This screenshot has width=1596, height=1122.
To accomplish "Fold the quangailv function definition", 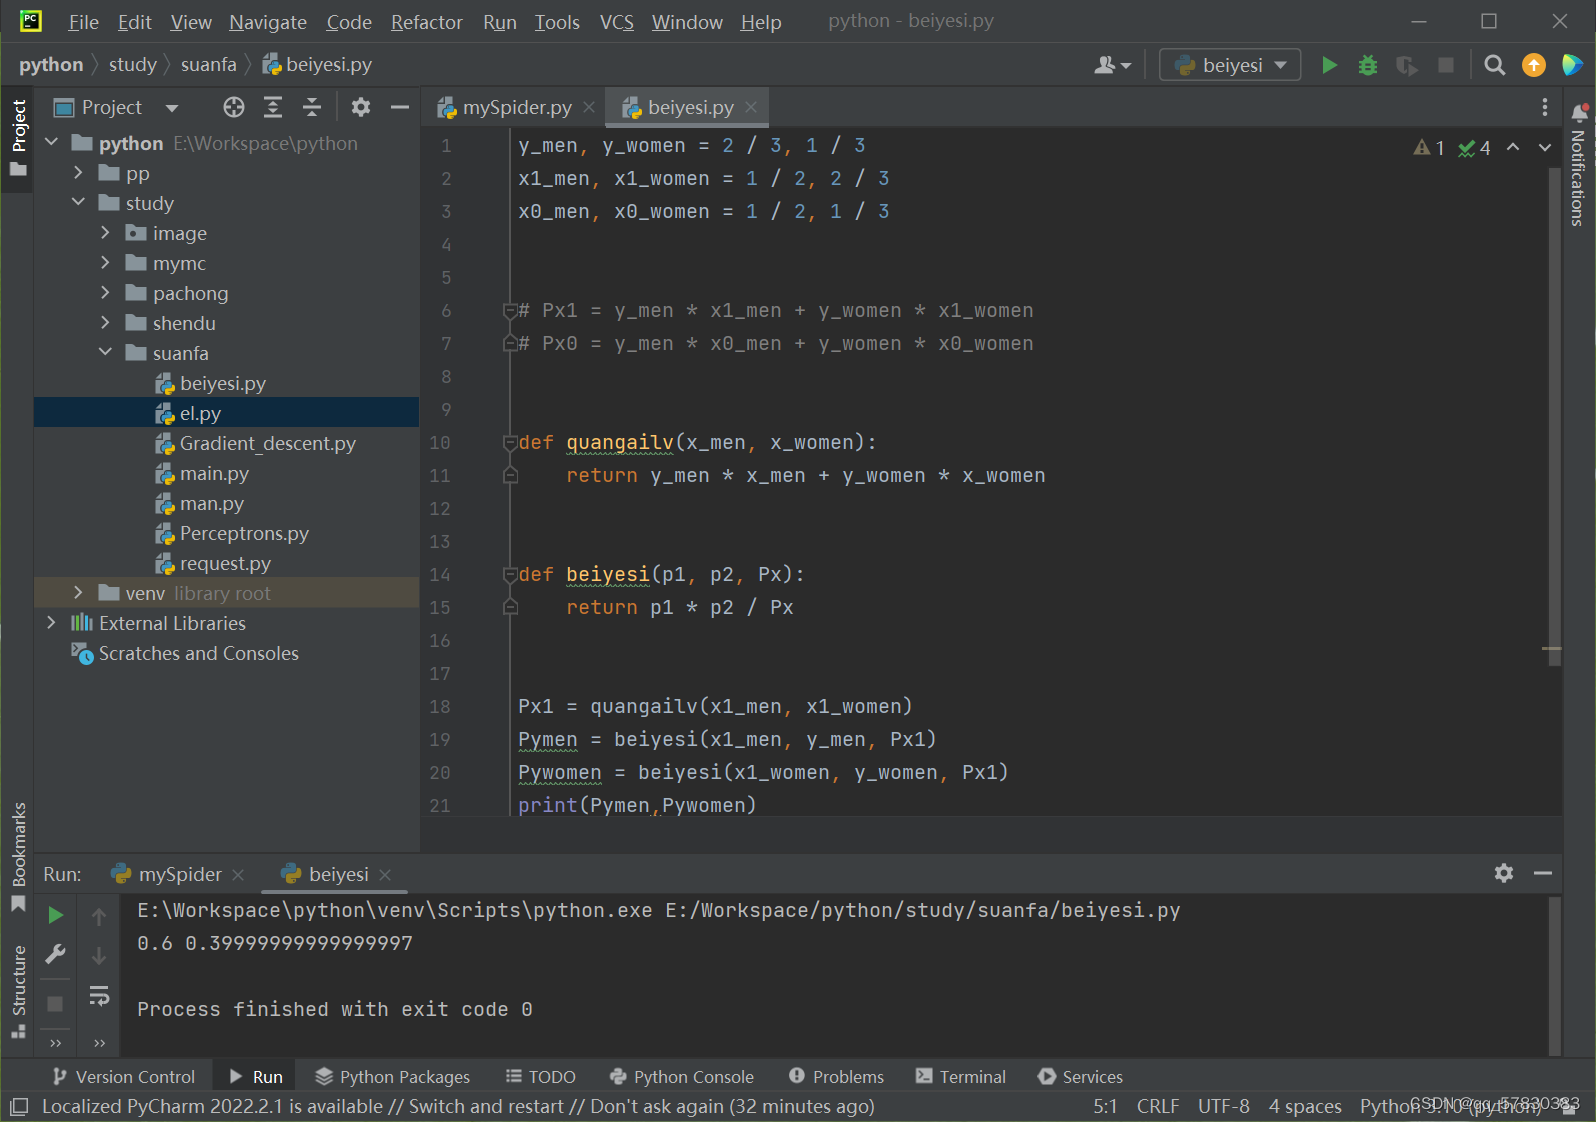I will [510, 443].
